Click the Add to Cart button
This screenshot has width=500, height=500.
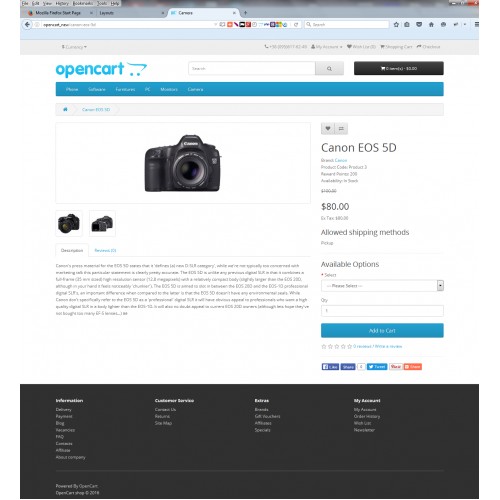pyautogui.click(x=382, y=331)
